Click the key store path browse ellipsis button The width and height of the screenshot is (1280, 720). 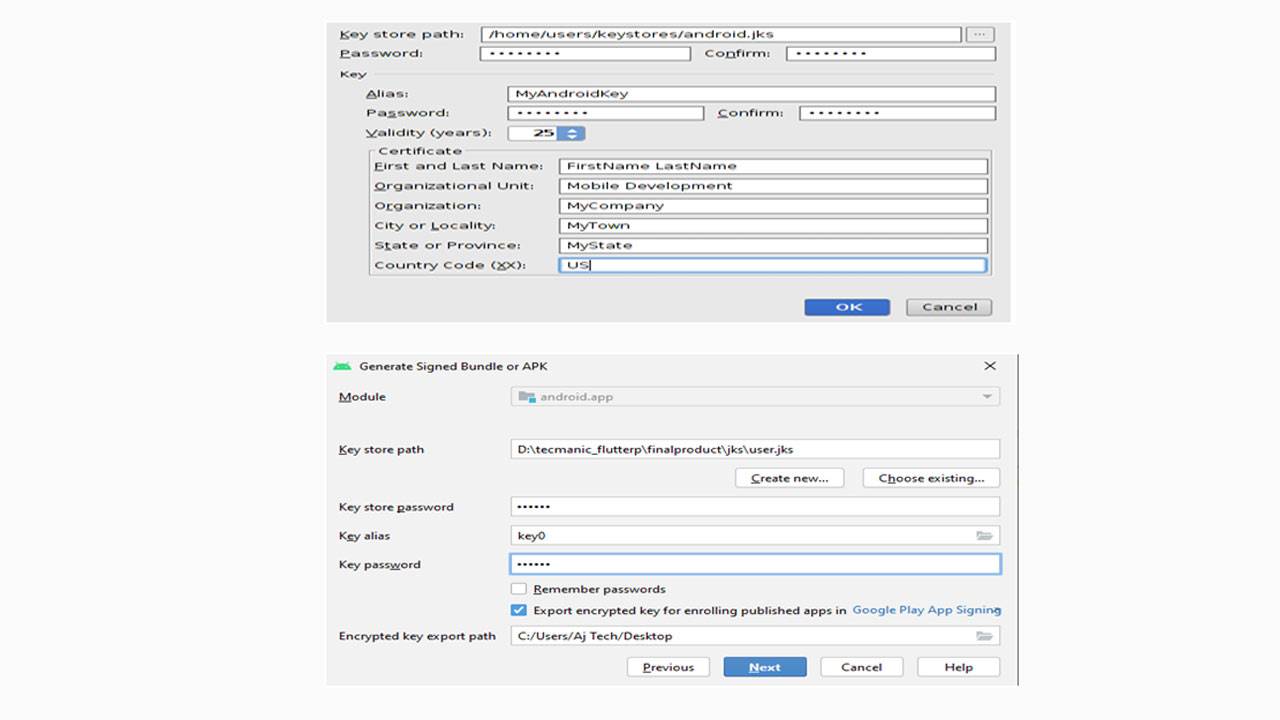click(x=980, y=34)
